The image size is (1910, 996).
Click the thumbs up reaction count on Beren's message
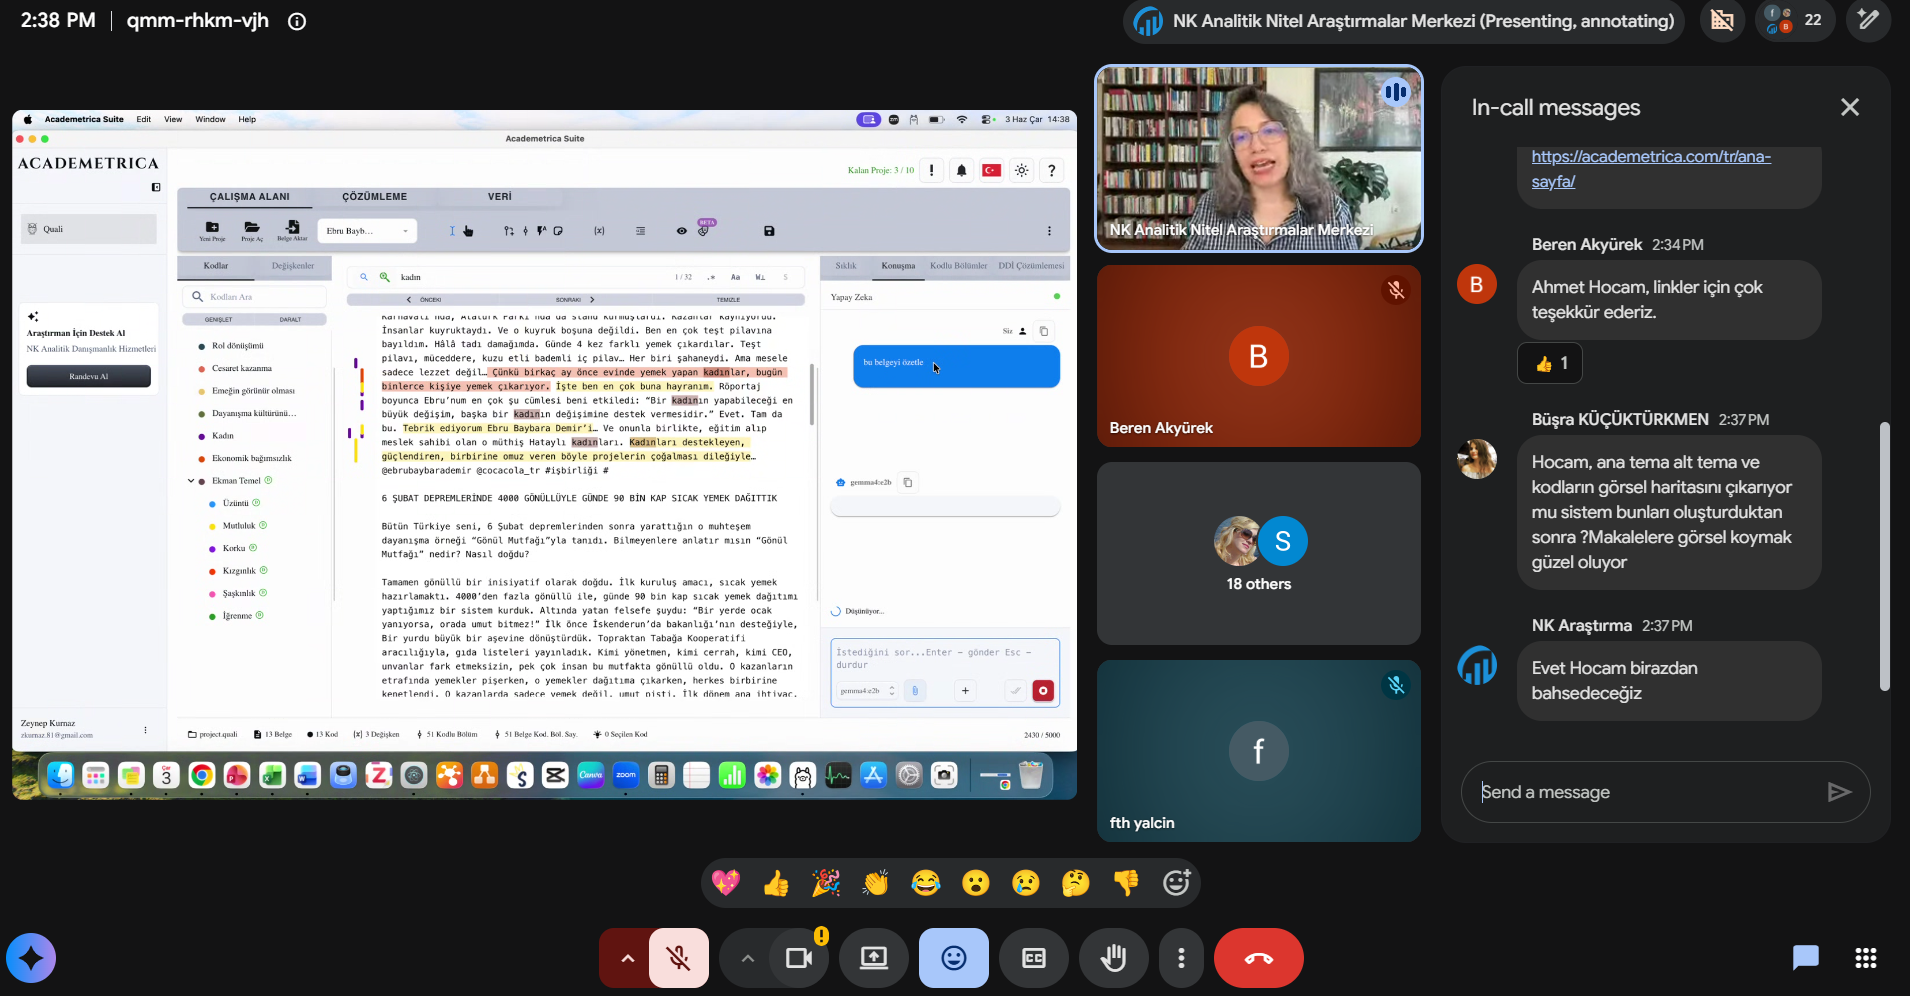click(1550, 363)
